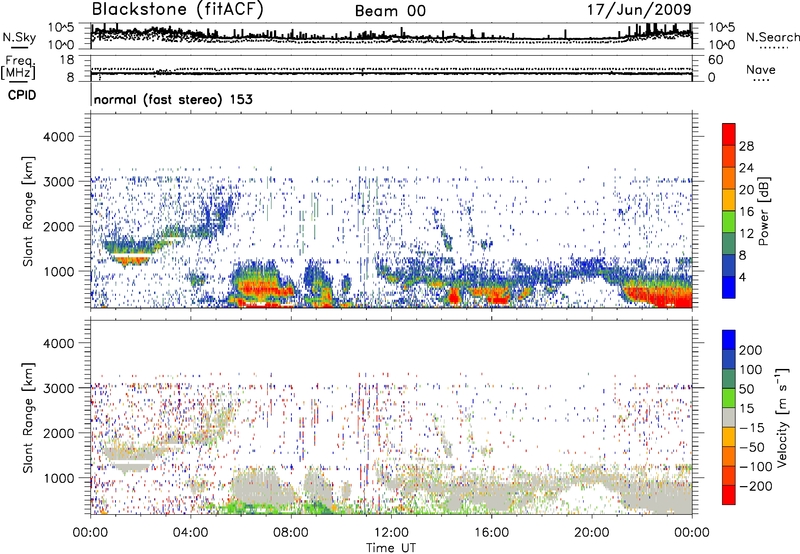The width and height of the screenshot is (800, 554).
Task: Click the blue swatch of Velocity colorbar
Action: point(729,340)
